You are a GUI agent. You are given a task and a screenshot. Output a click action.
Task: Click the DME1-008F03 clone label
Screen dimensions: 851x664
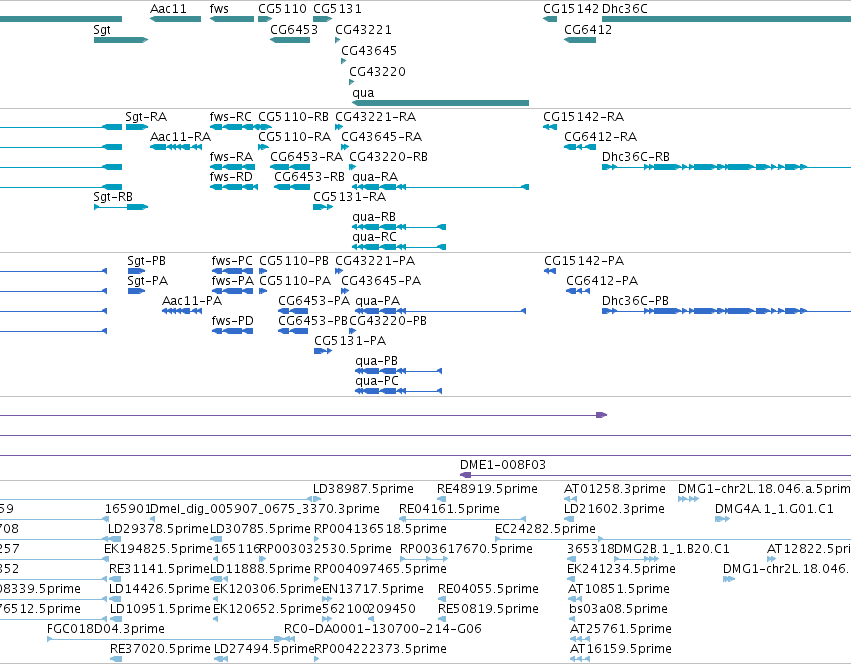tap(503, 465)
